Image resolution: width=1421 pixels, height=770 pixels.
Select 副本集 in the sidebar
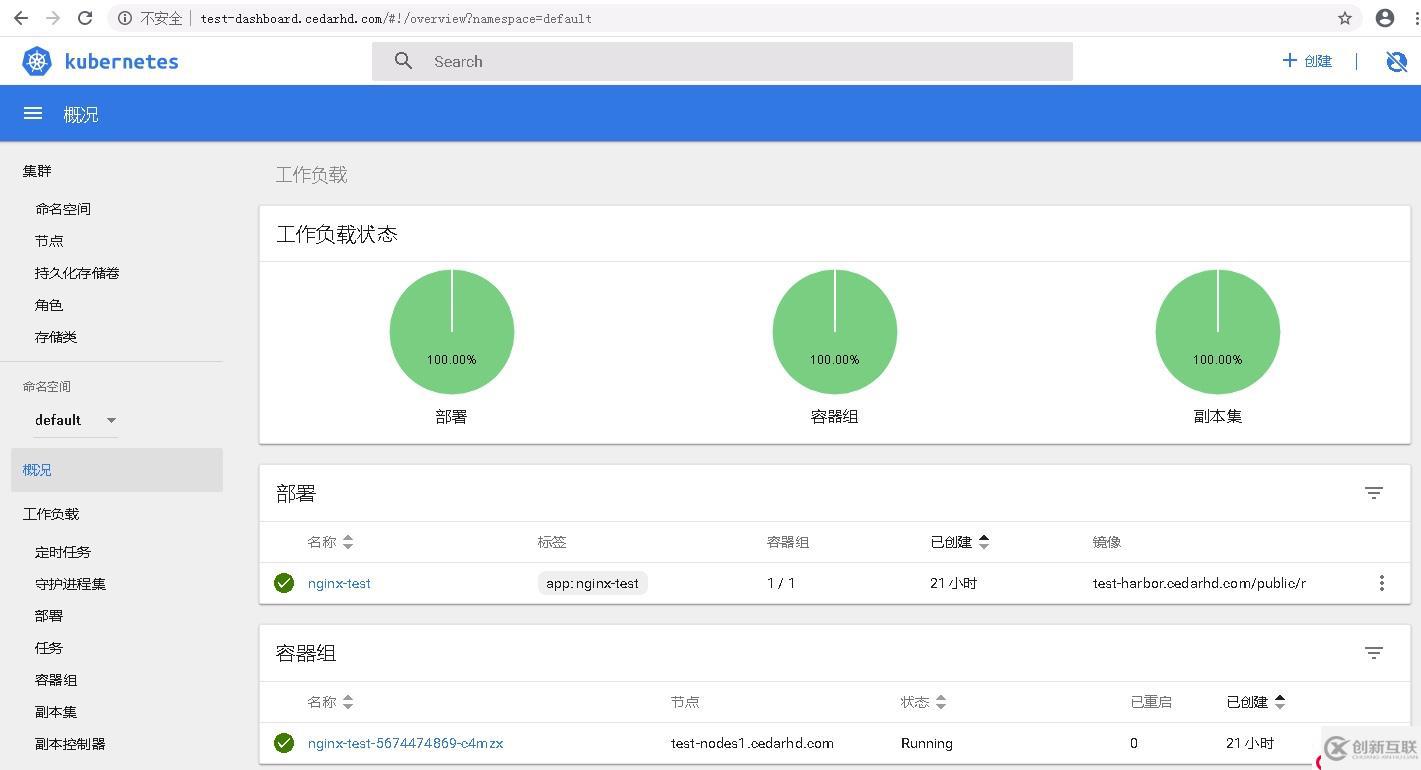pyautogui.click(x=56, y=712)
